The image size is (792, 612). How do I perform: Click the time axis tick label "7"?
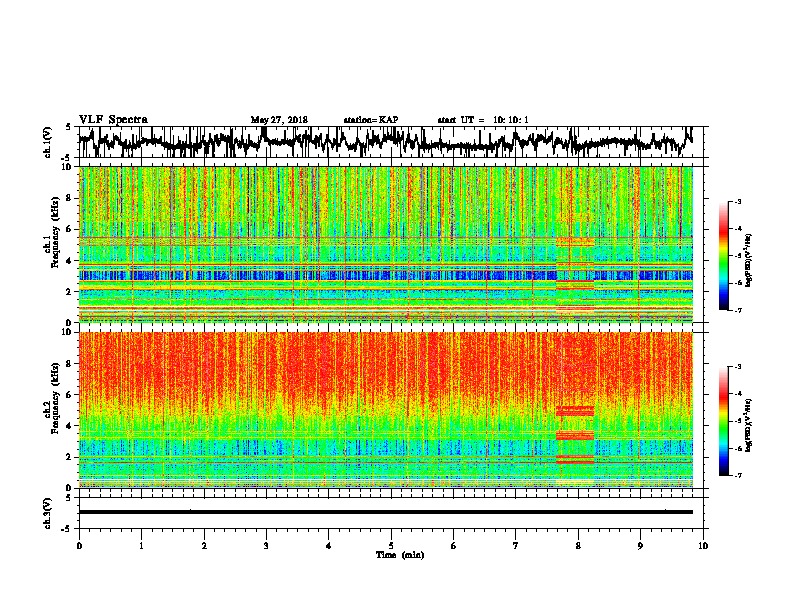coord(516,546)
